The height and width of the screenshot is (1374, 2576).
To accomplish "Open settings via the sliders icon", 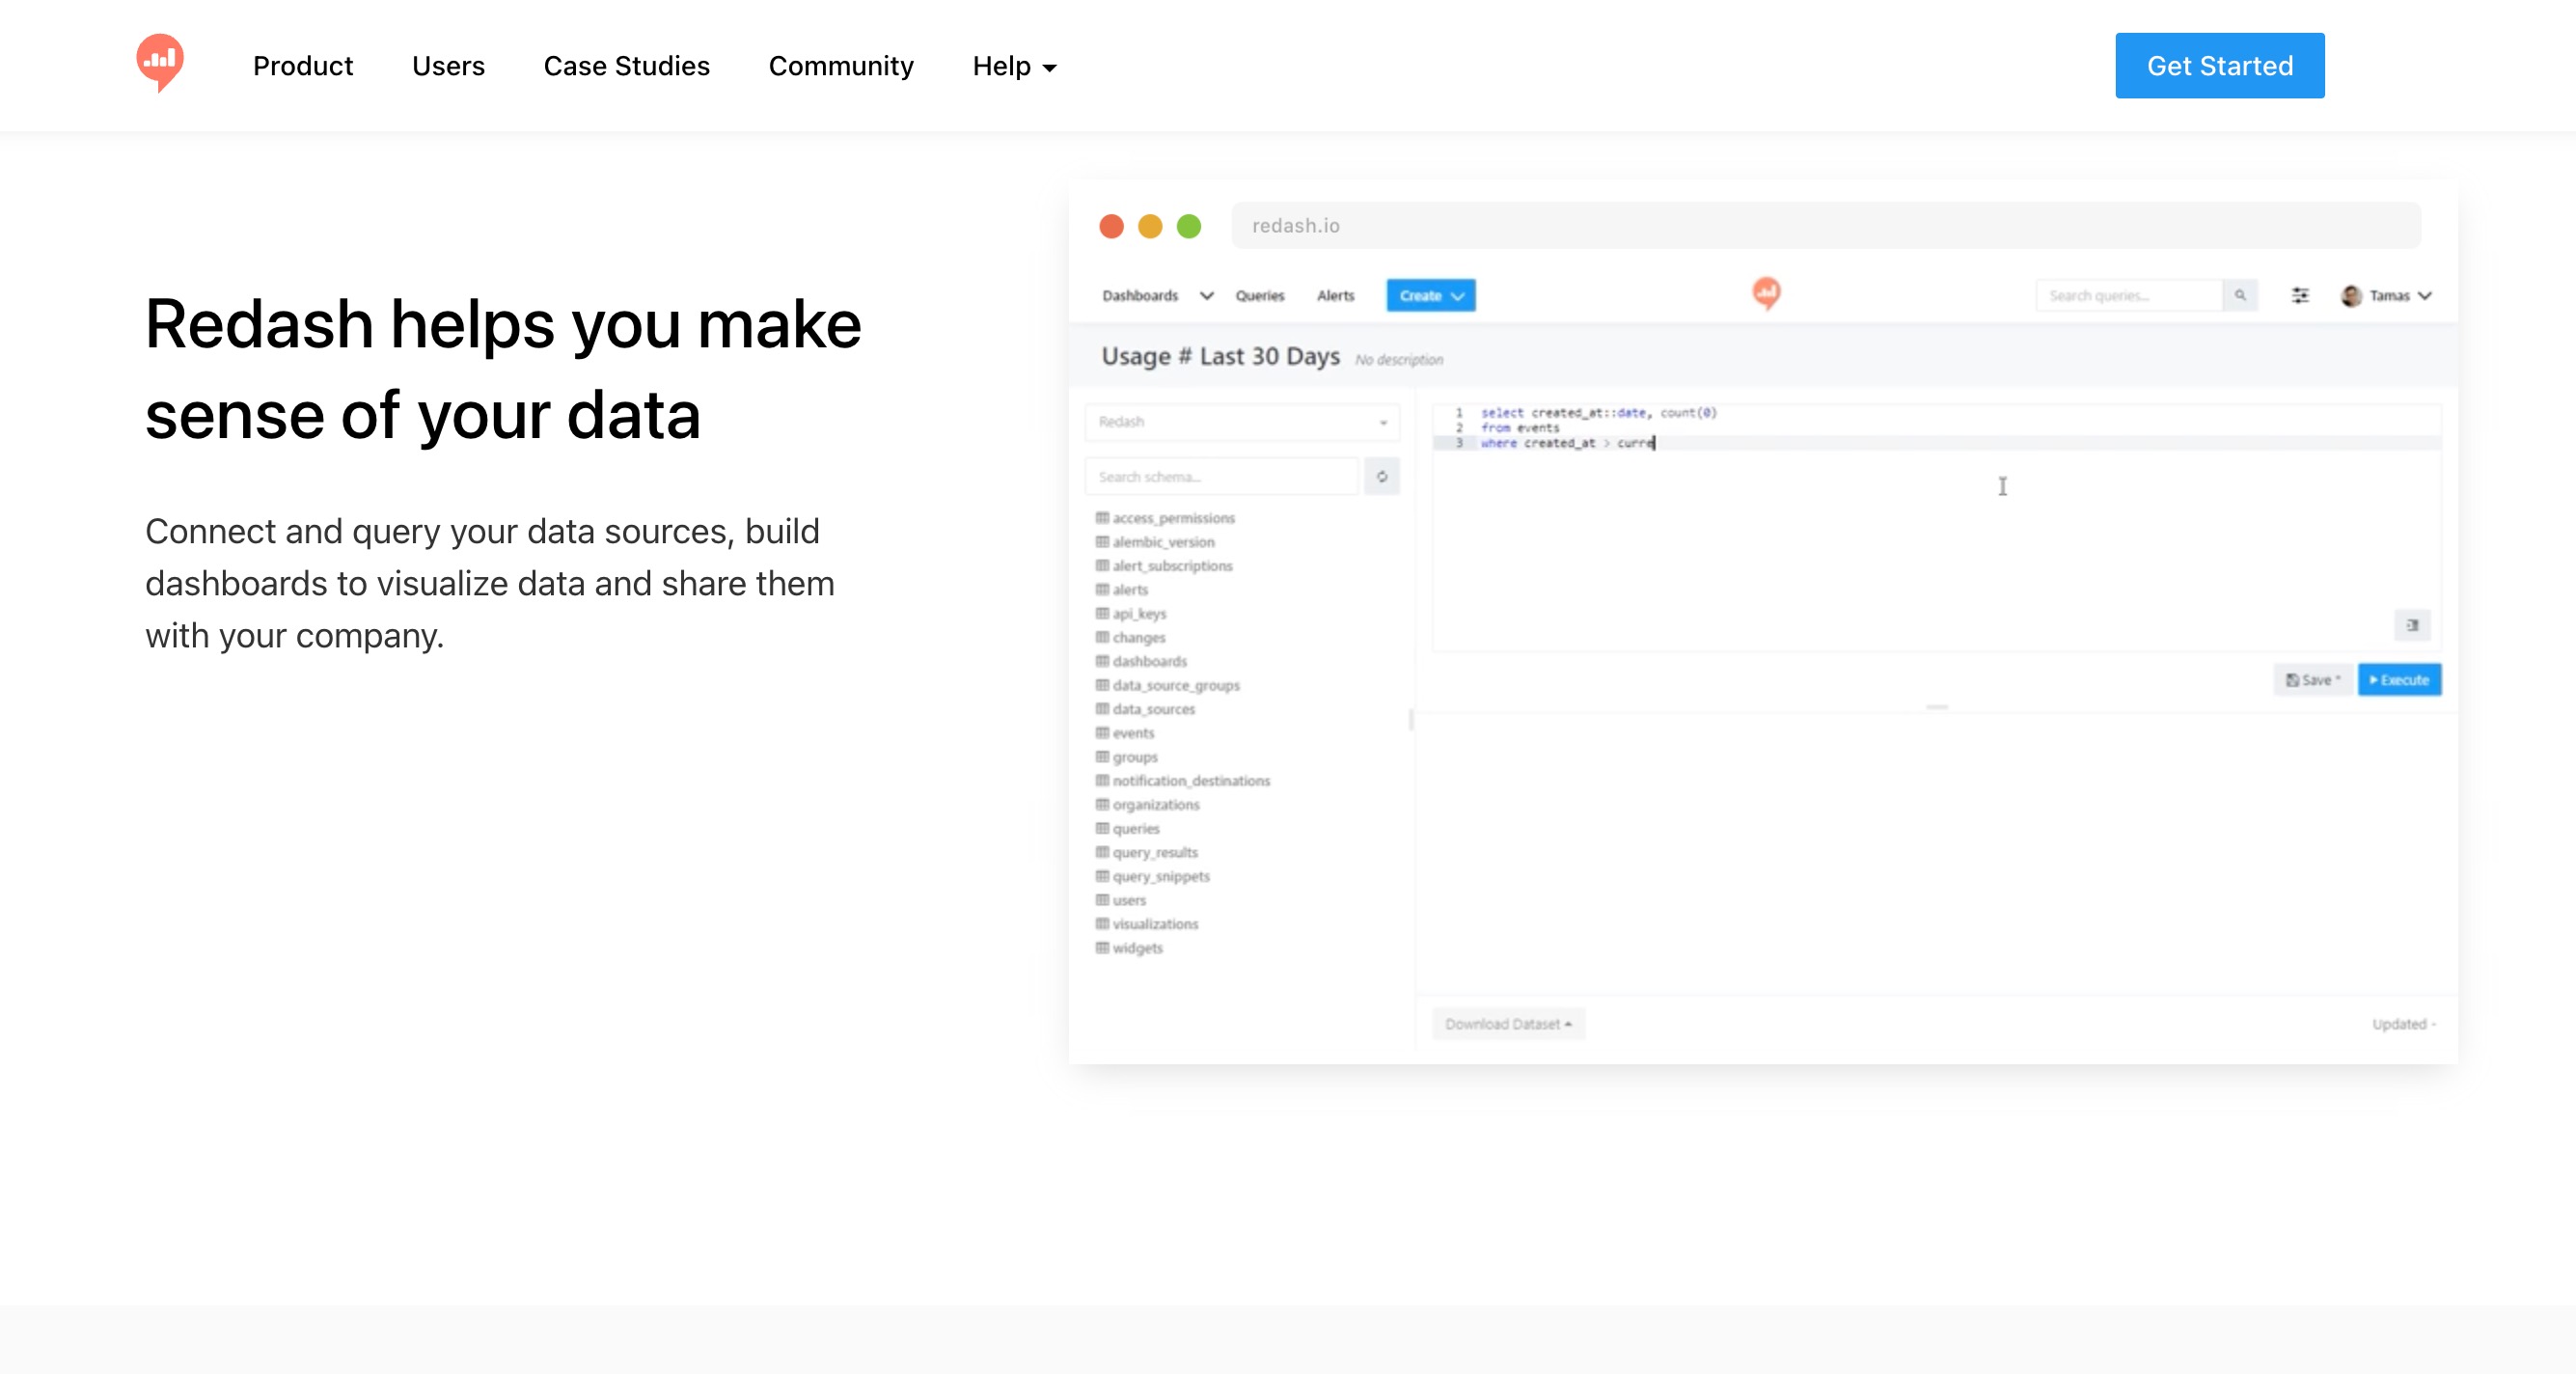I will click(x=2300, y=296).
